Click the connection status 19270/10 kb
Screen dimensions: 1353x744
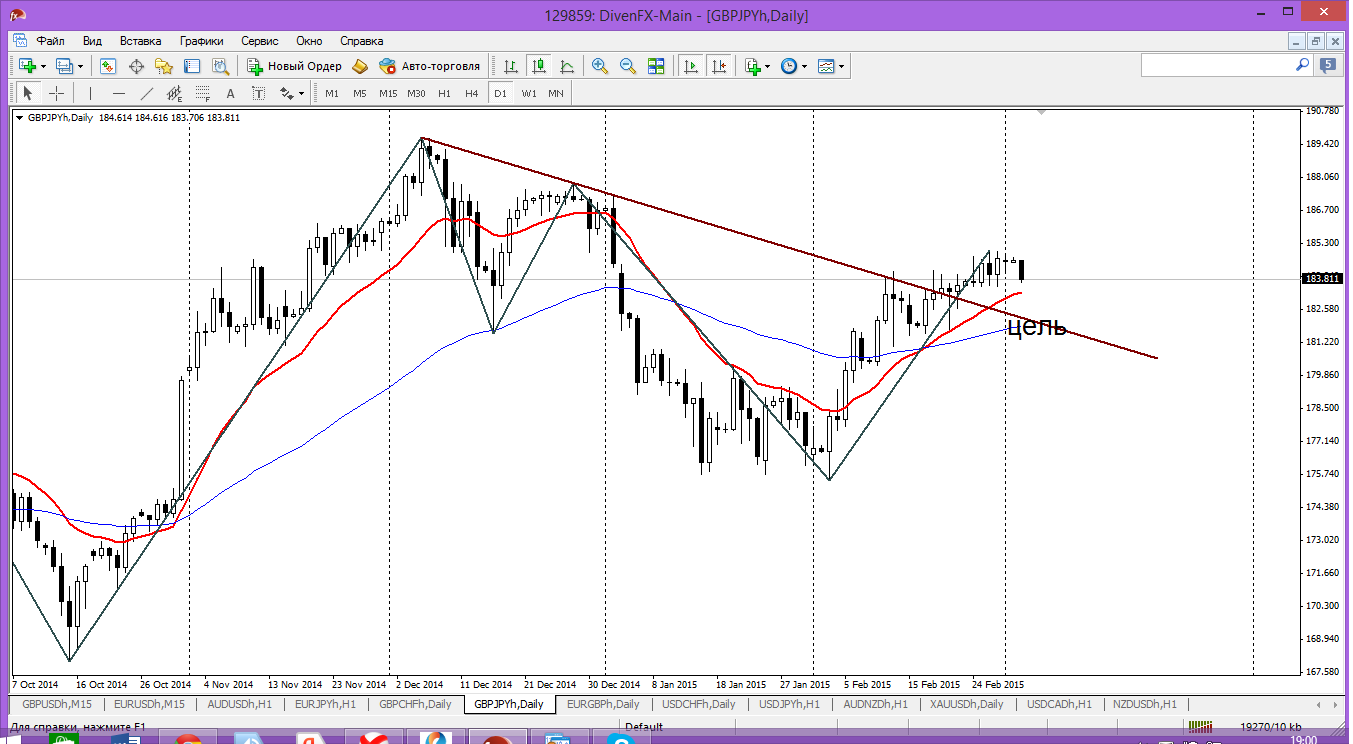1270,727
